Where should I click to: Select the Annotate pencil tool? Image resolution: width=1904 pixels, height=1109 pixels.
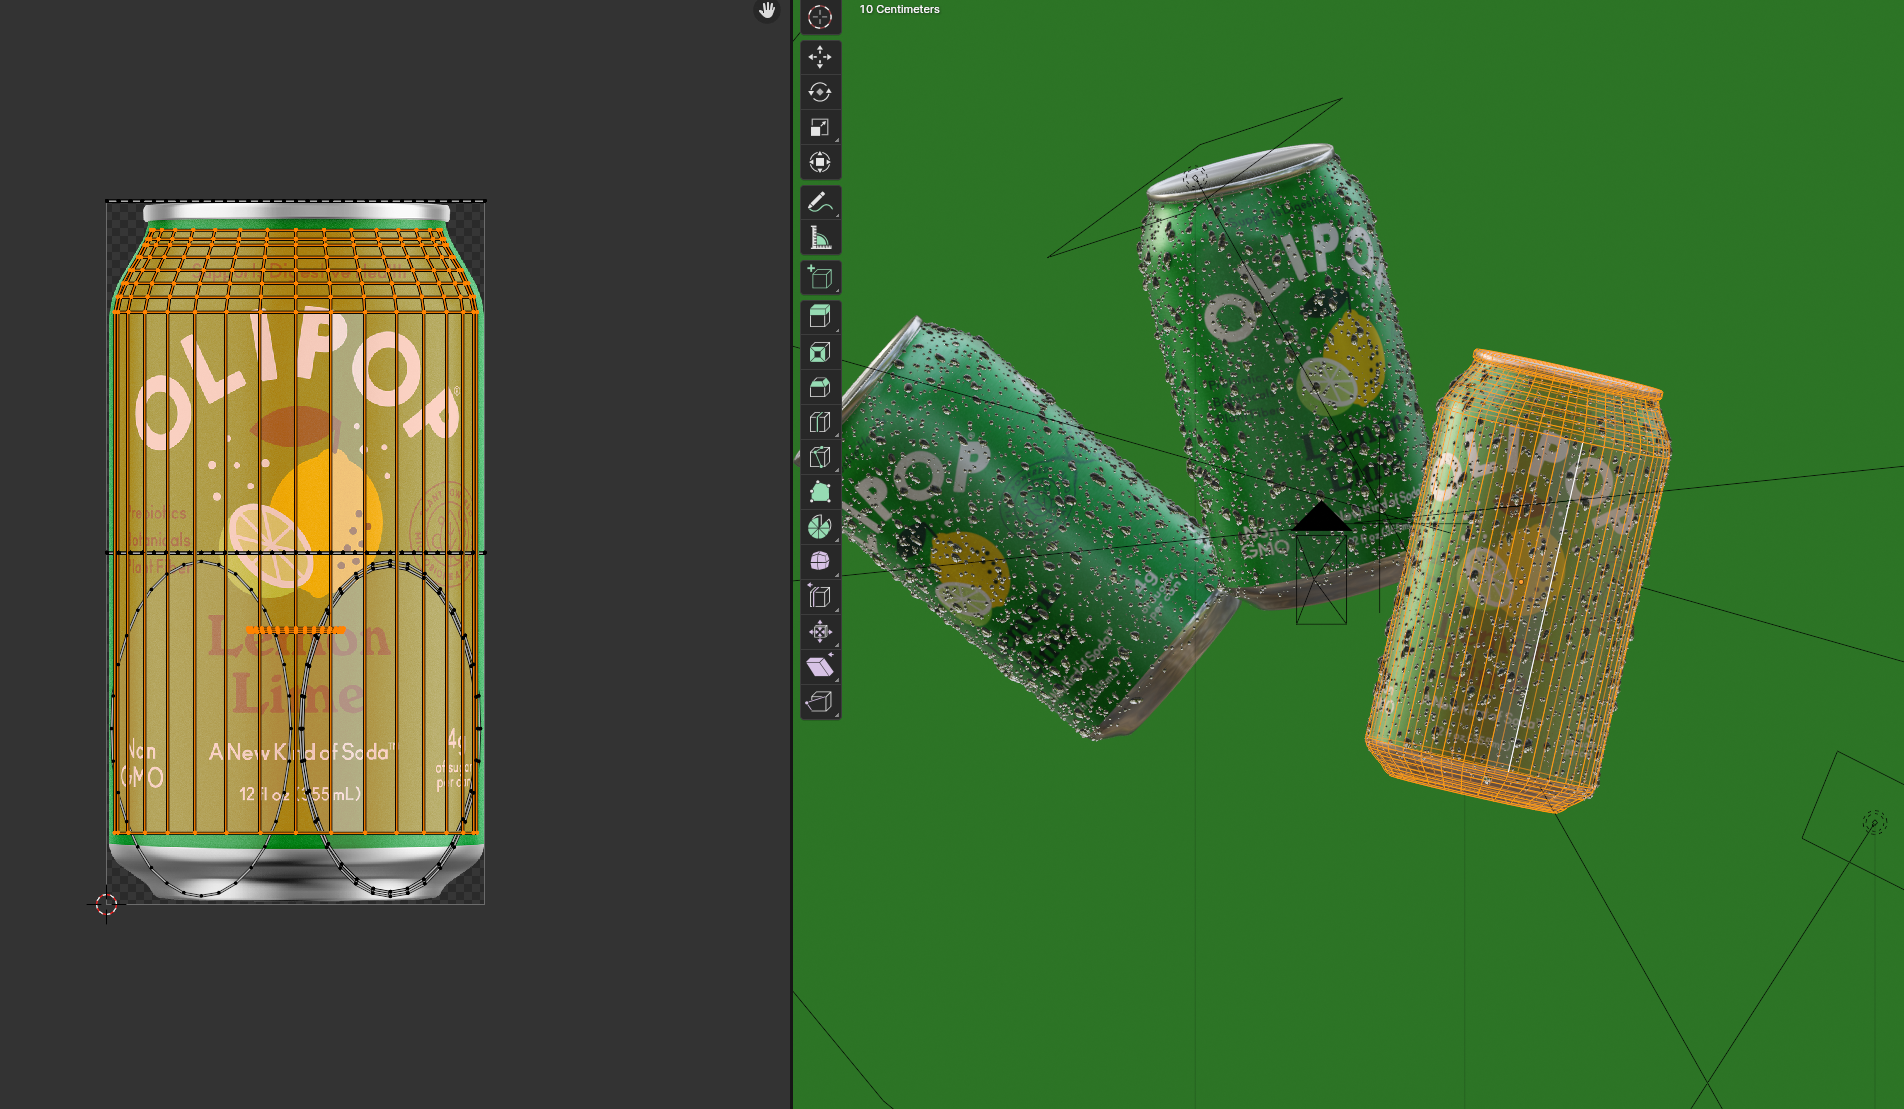(x=820, y=202)
